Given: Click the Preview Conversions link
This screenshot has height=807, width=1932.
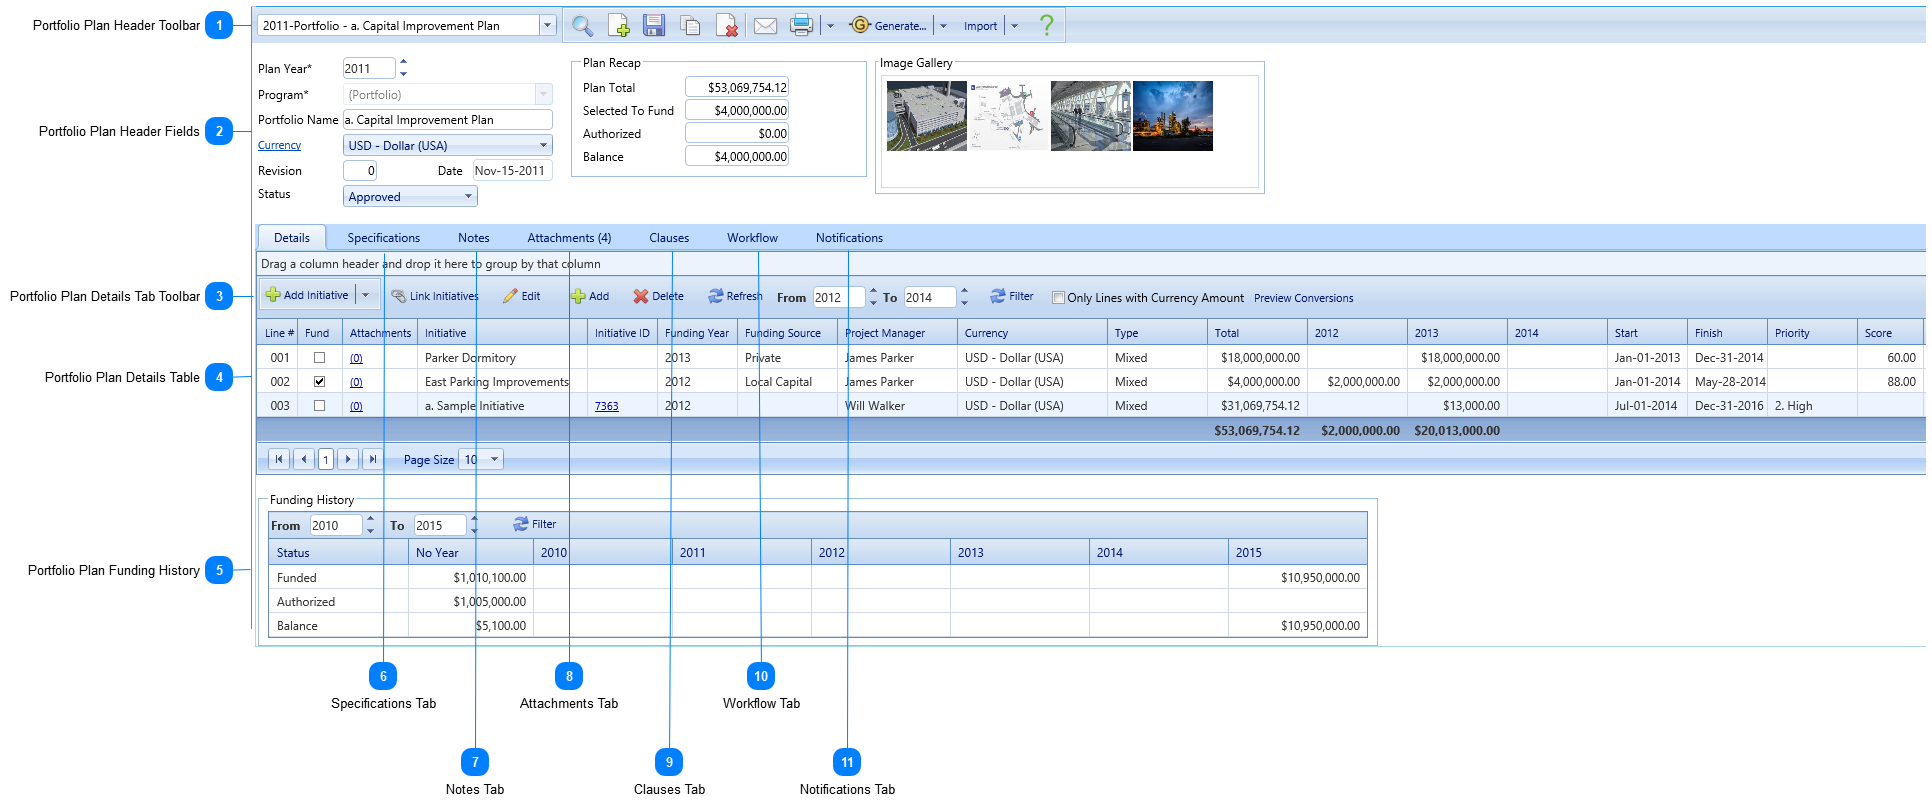Looking at the screenshot, I should (1303, 298).
